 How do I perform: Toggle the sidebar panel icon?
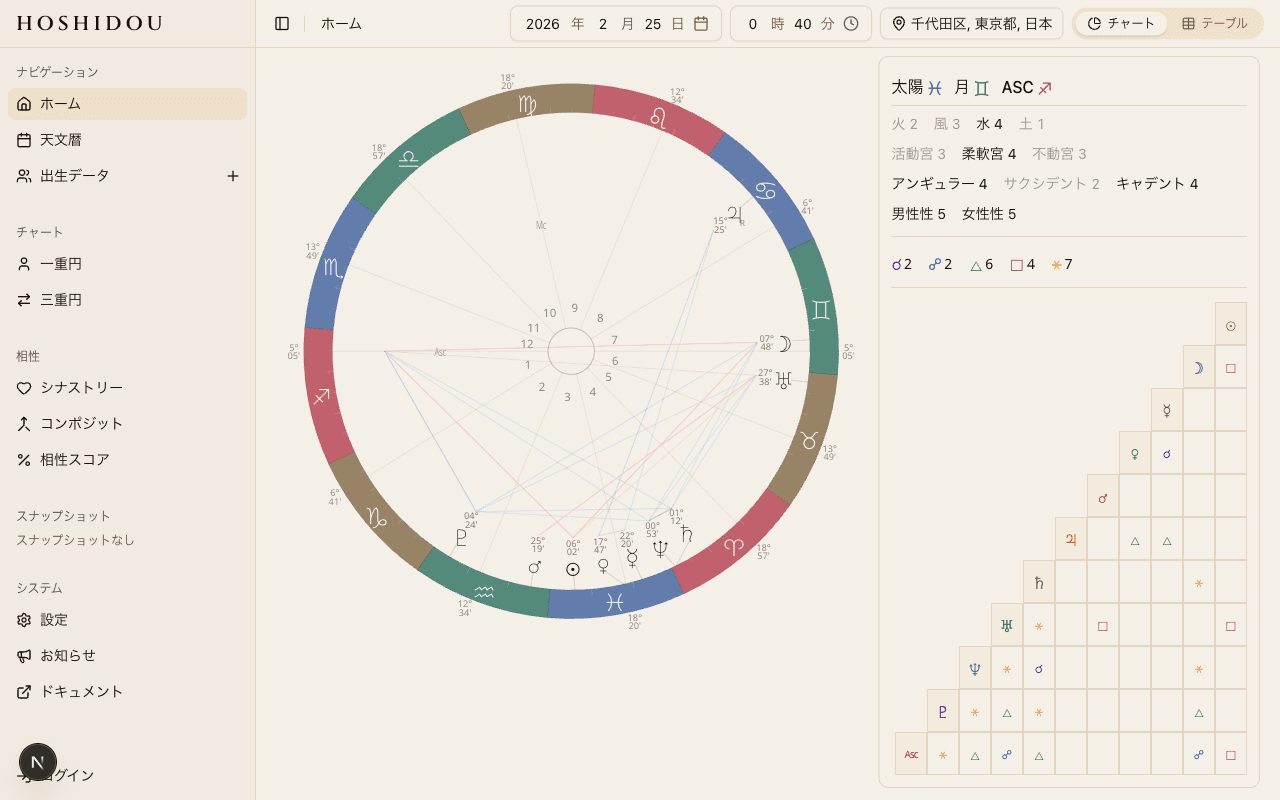point(282,23)
